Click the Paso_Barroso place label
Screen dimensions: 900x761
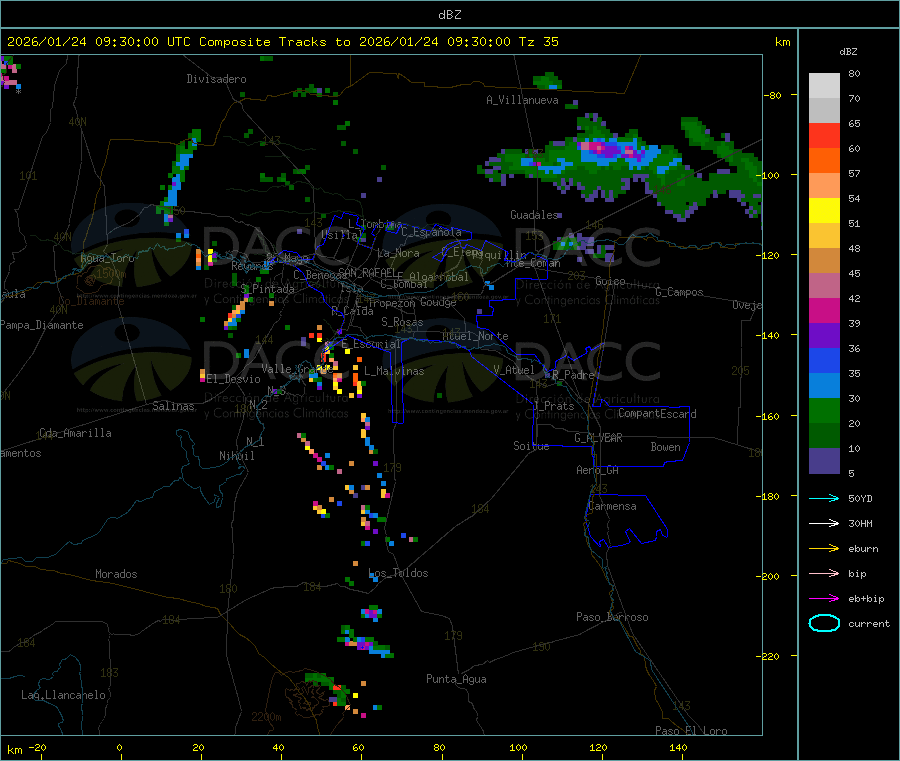tap(612, 617)
